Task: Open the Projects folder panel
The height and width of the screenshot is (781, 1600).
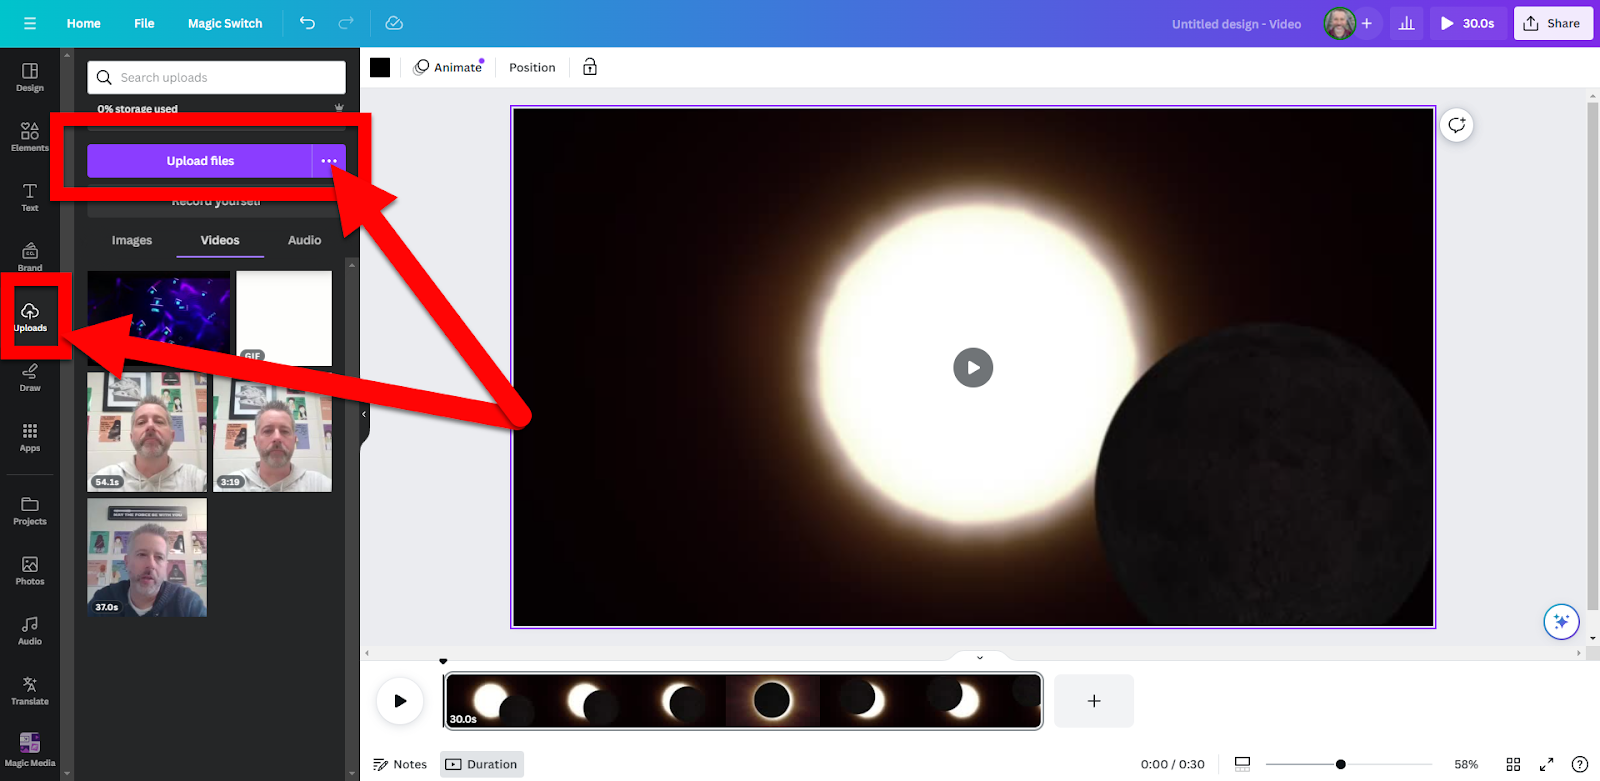Action: pyautogui.click(x=30, y=511)
